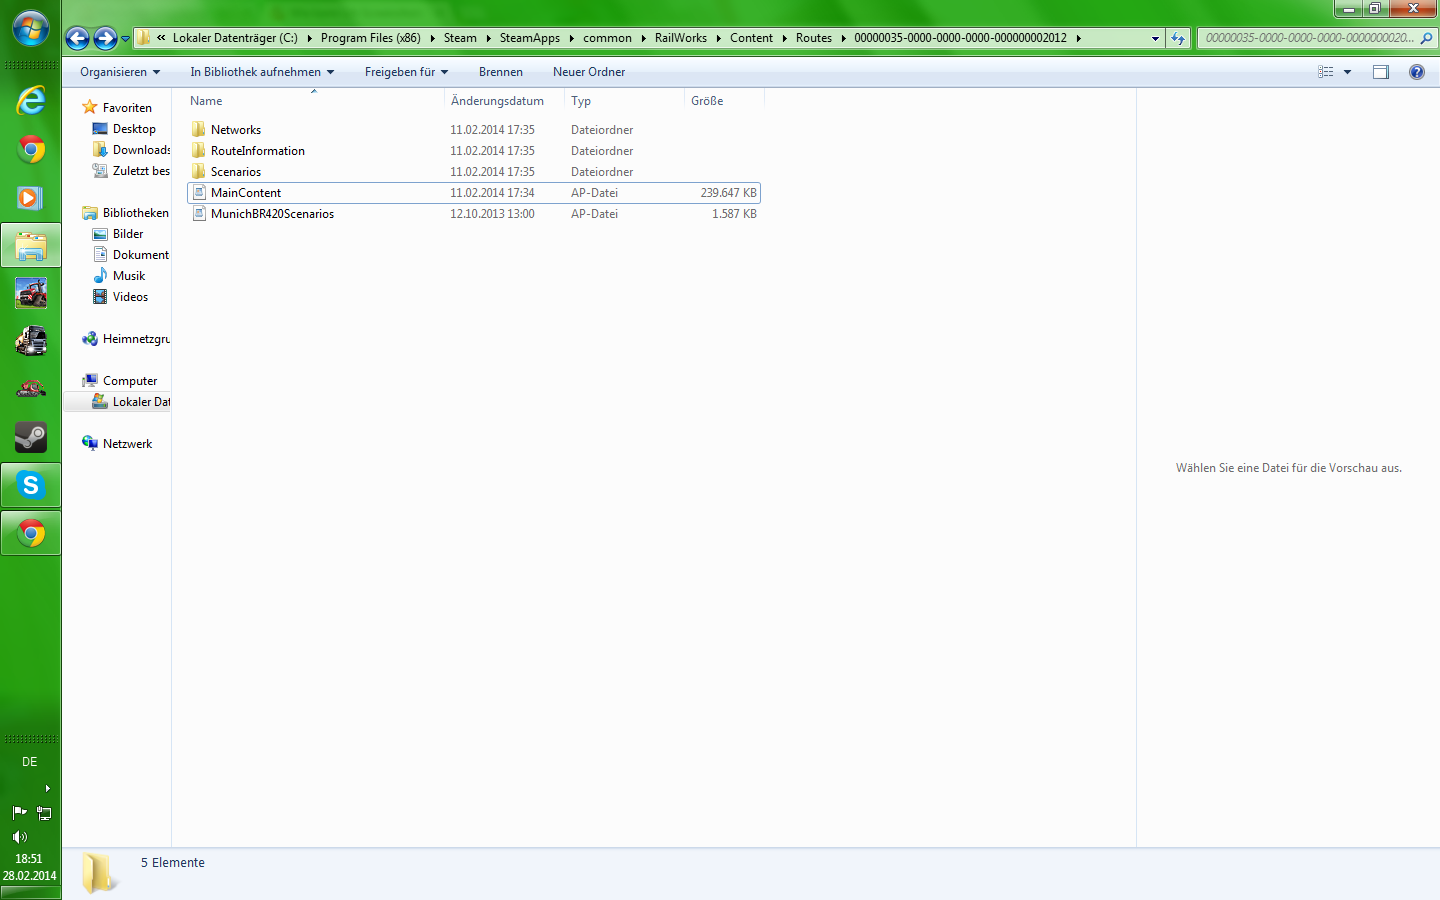Show hidden tray icons arrow

pos(47,789)
